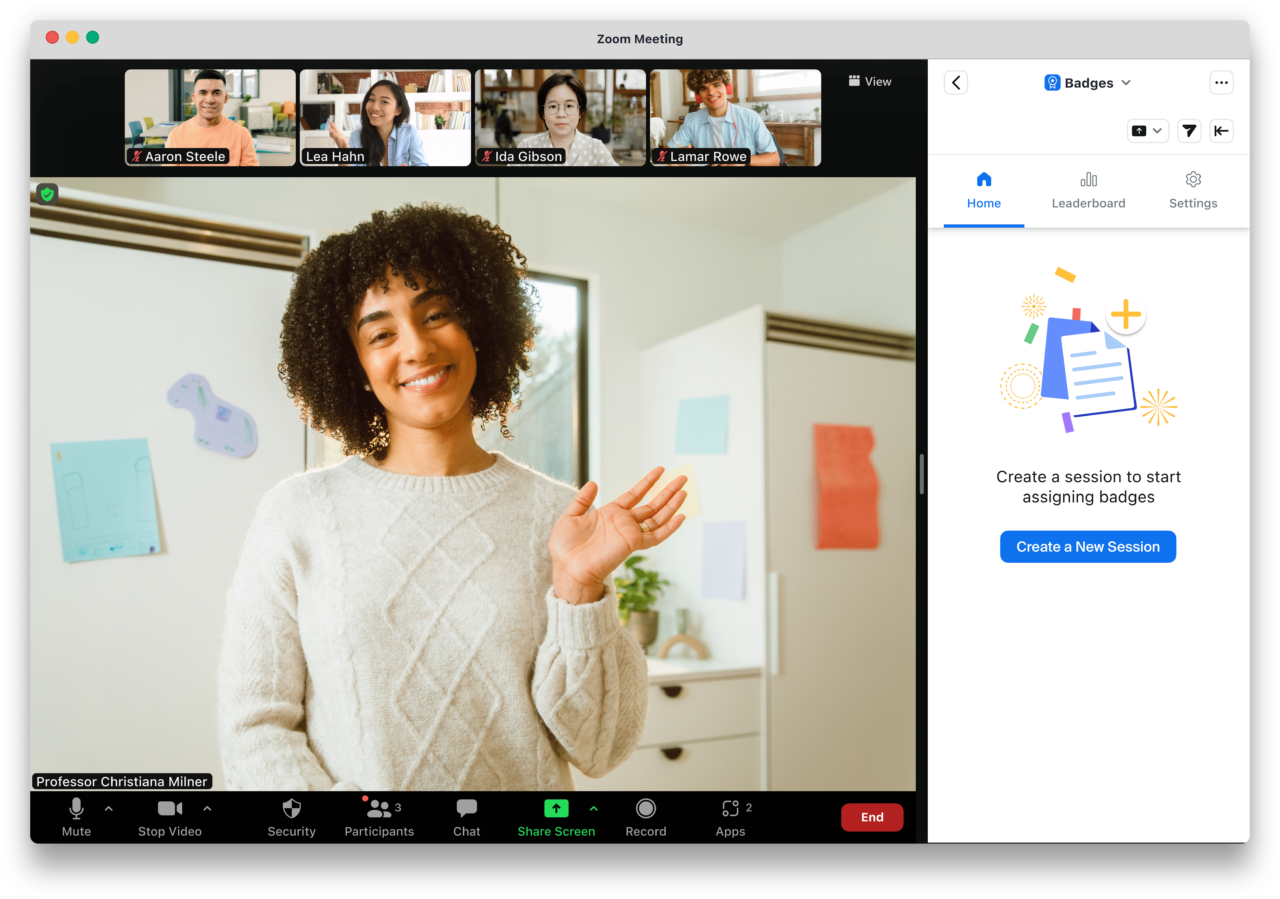Stop Video camera toggle

(x=170, y=816)
